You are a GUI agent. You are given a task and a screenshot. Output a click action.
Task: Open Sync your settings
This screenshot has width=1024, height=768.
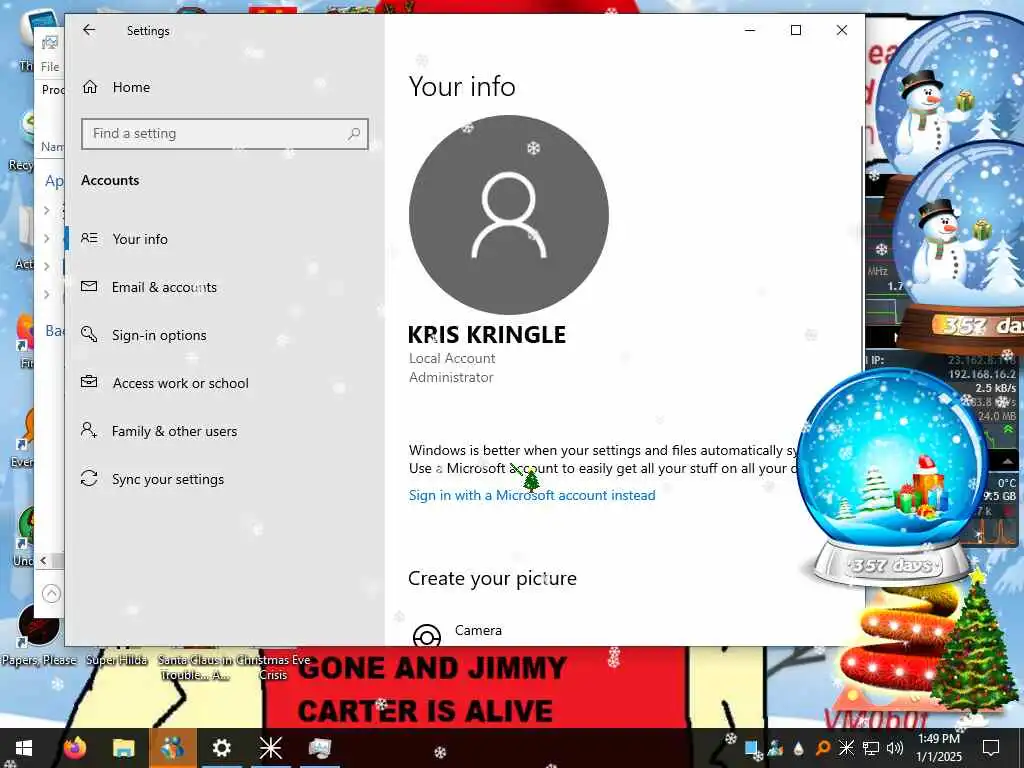point(168,479)
